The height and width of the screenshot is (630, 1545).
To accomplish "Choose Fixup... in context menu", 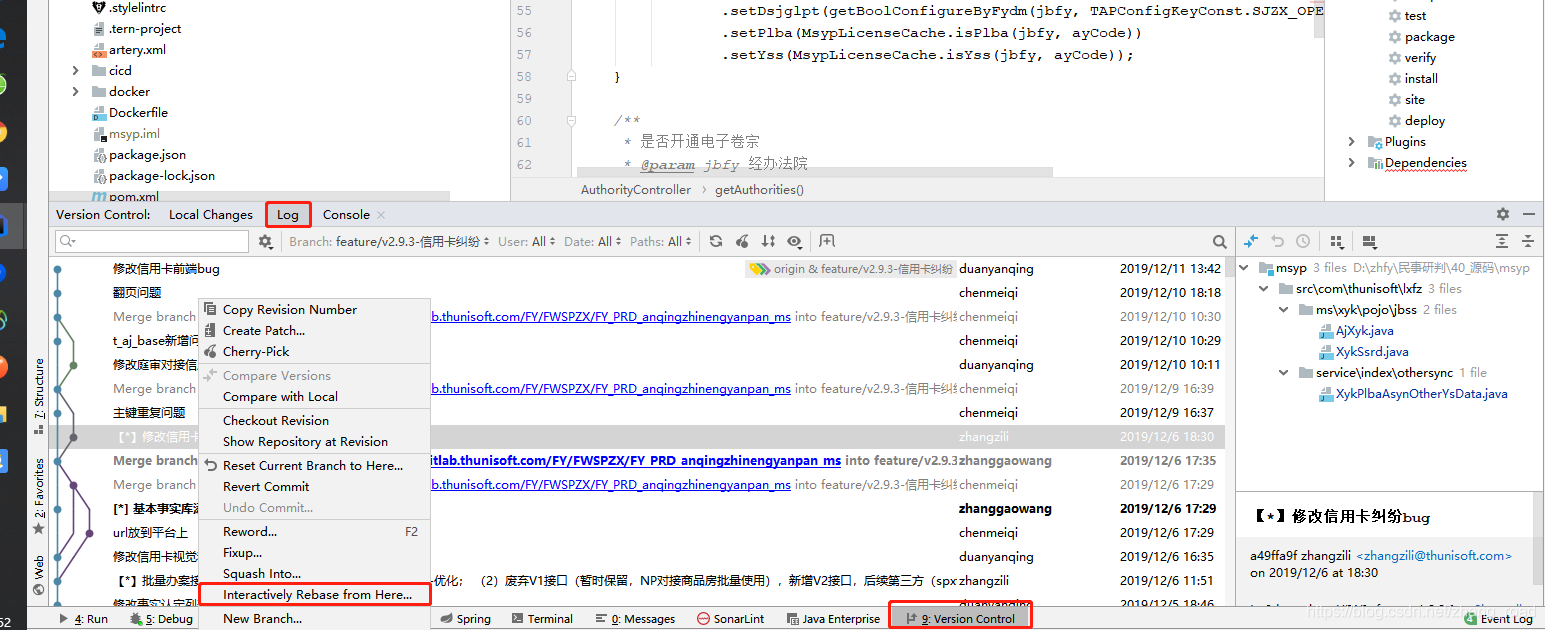I will (x=315, y=552).
